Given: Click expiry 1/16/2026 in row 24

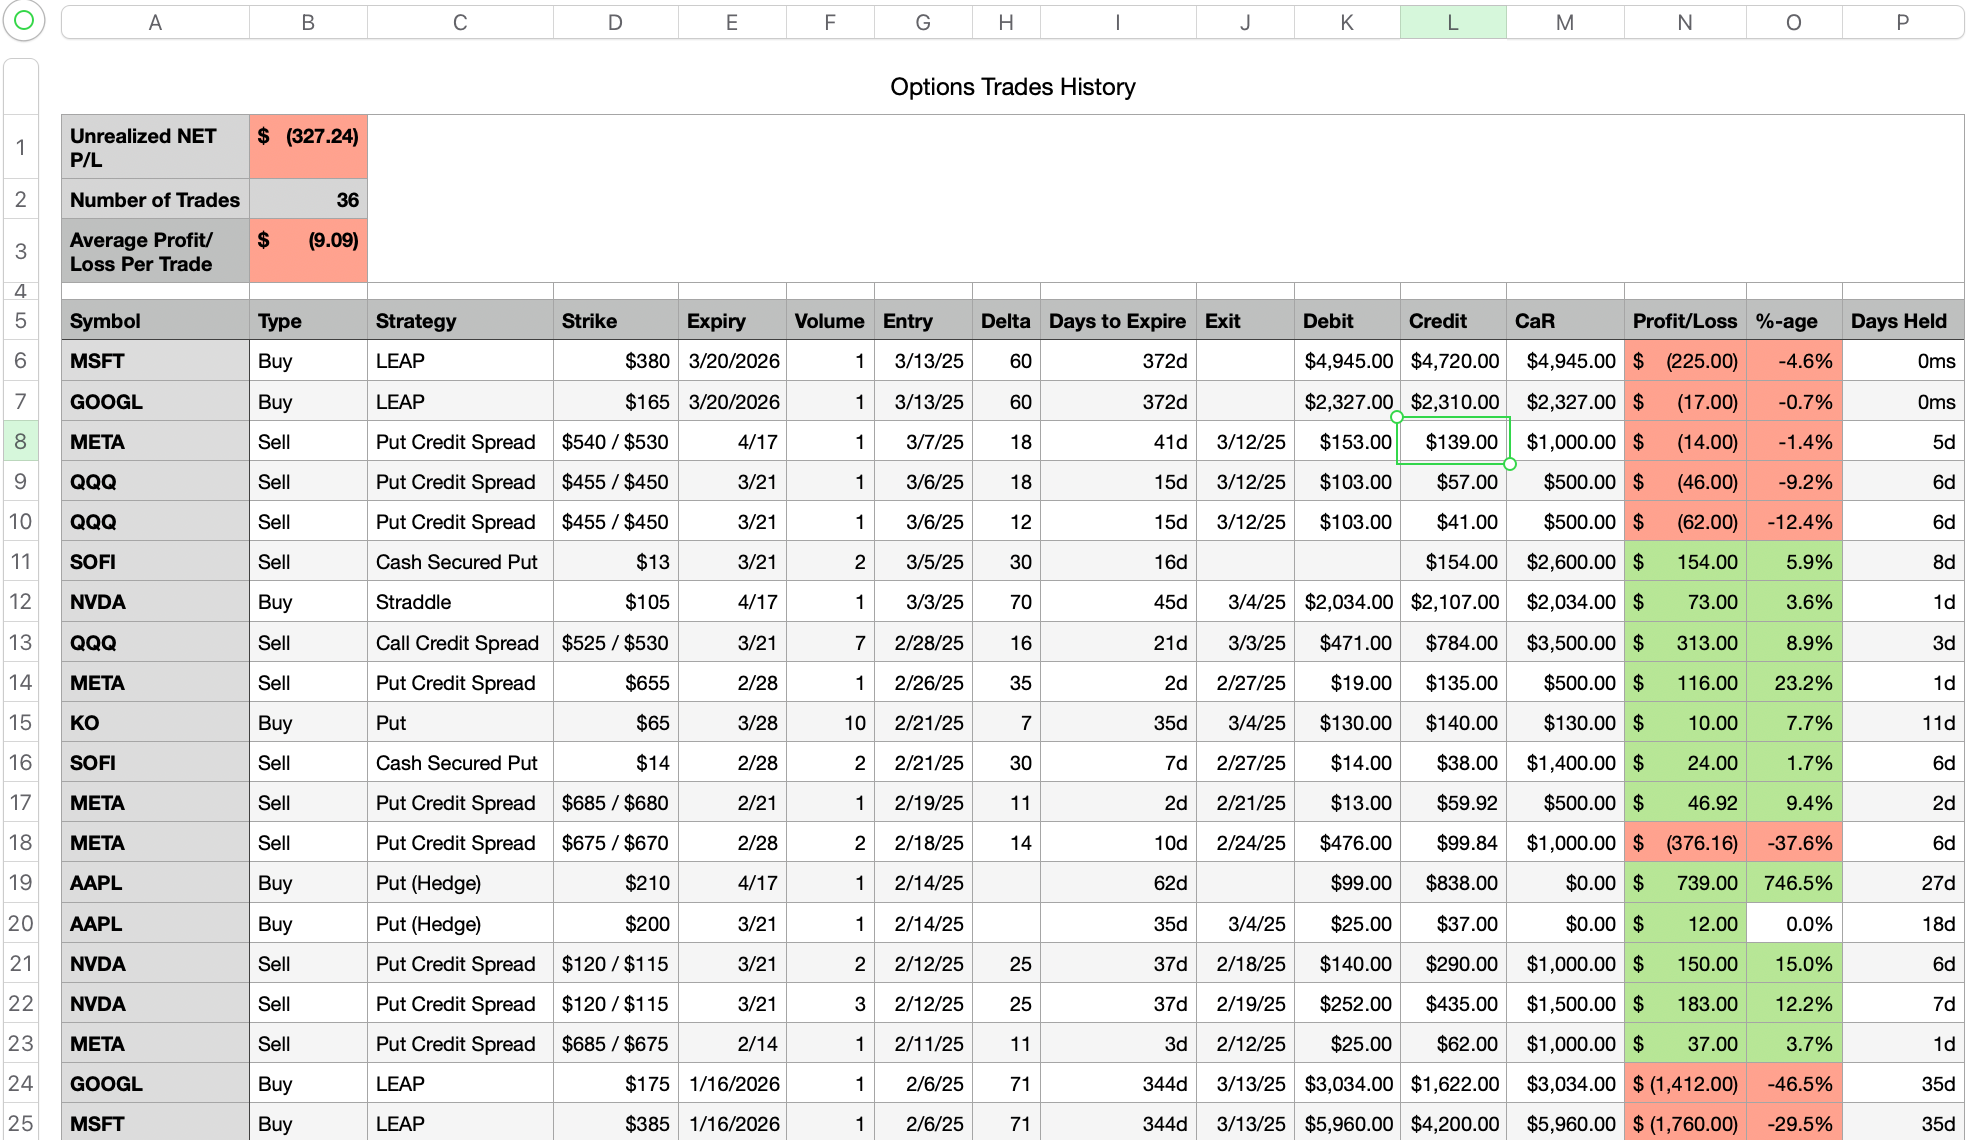Looking at the screenshot, I should tap(732, 1083).
